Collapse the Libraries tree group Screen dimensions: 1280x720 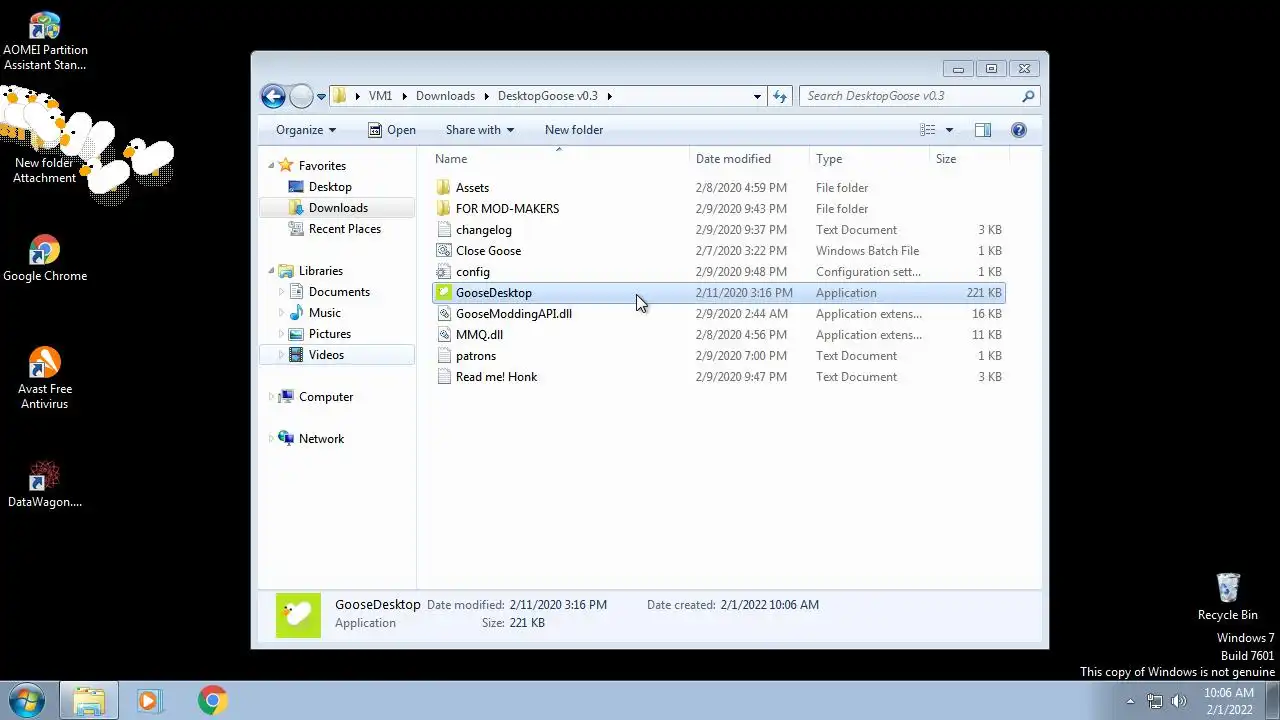271,271
